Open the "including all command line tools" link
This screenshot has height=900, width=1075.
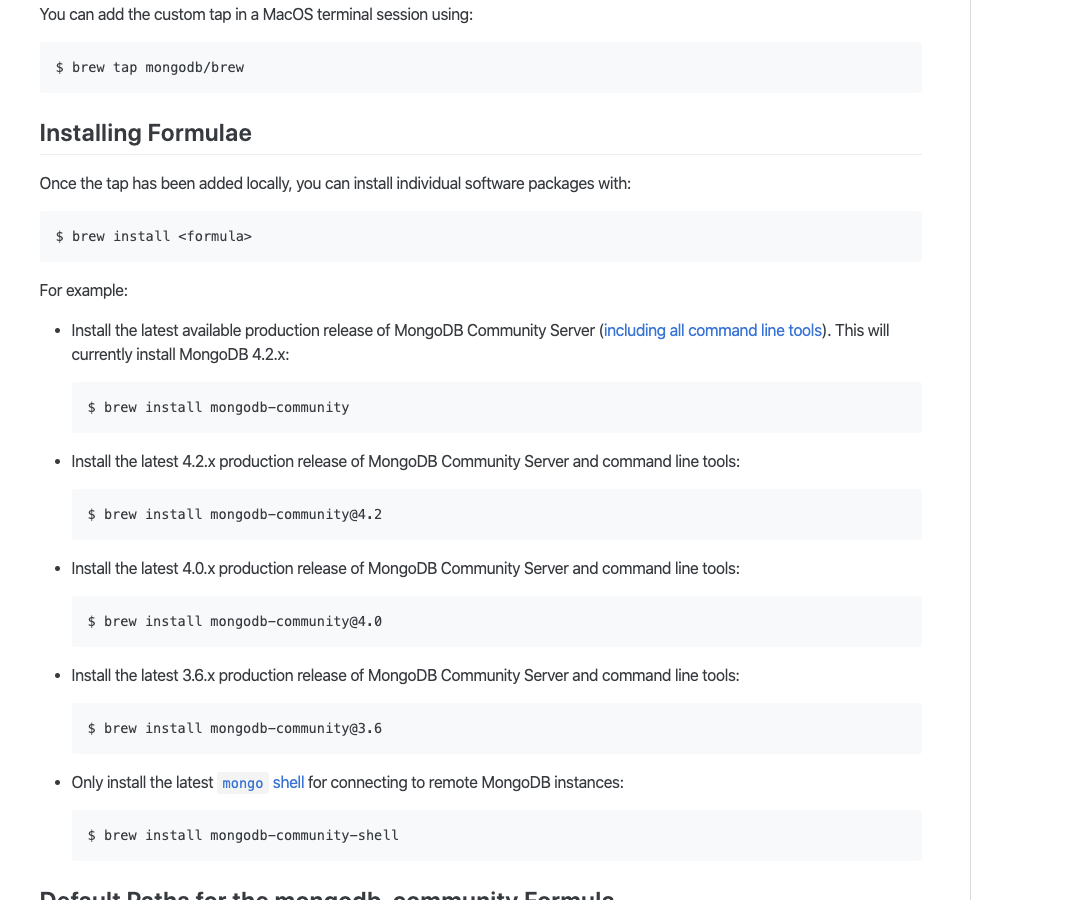coord(712,330)
